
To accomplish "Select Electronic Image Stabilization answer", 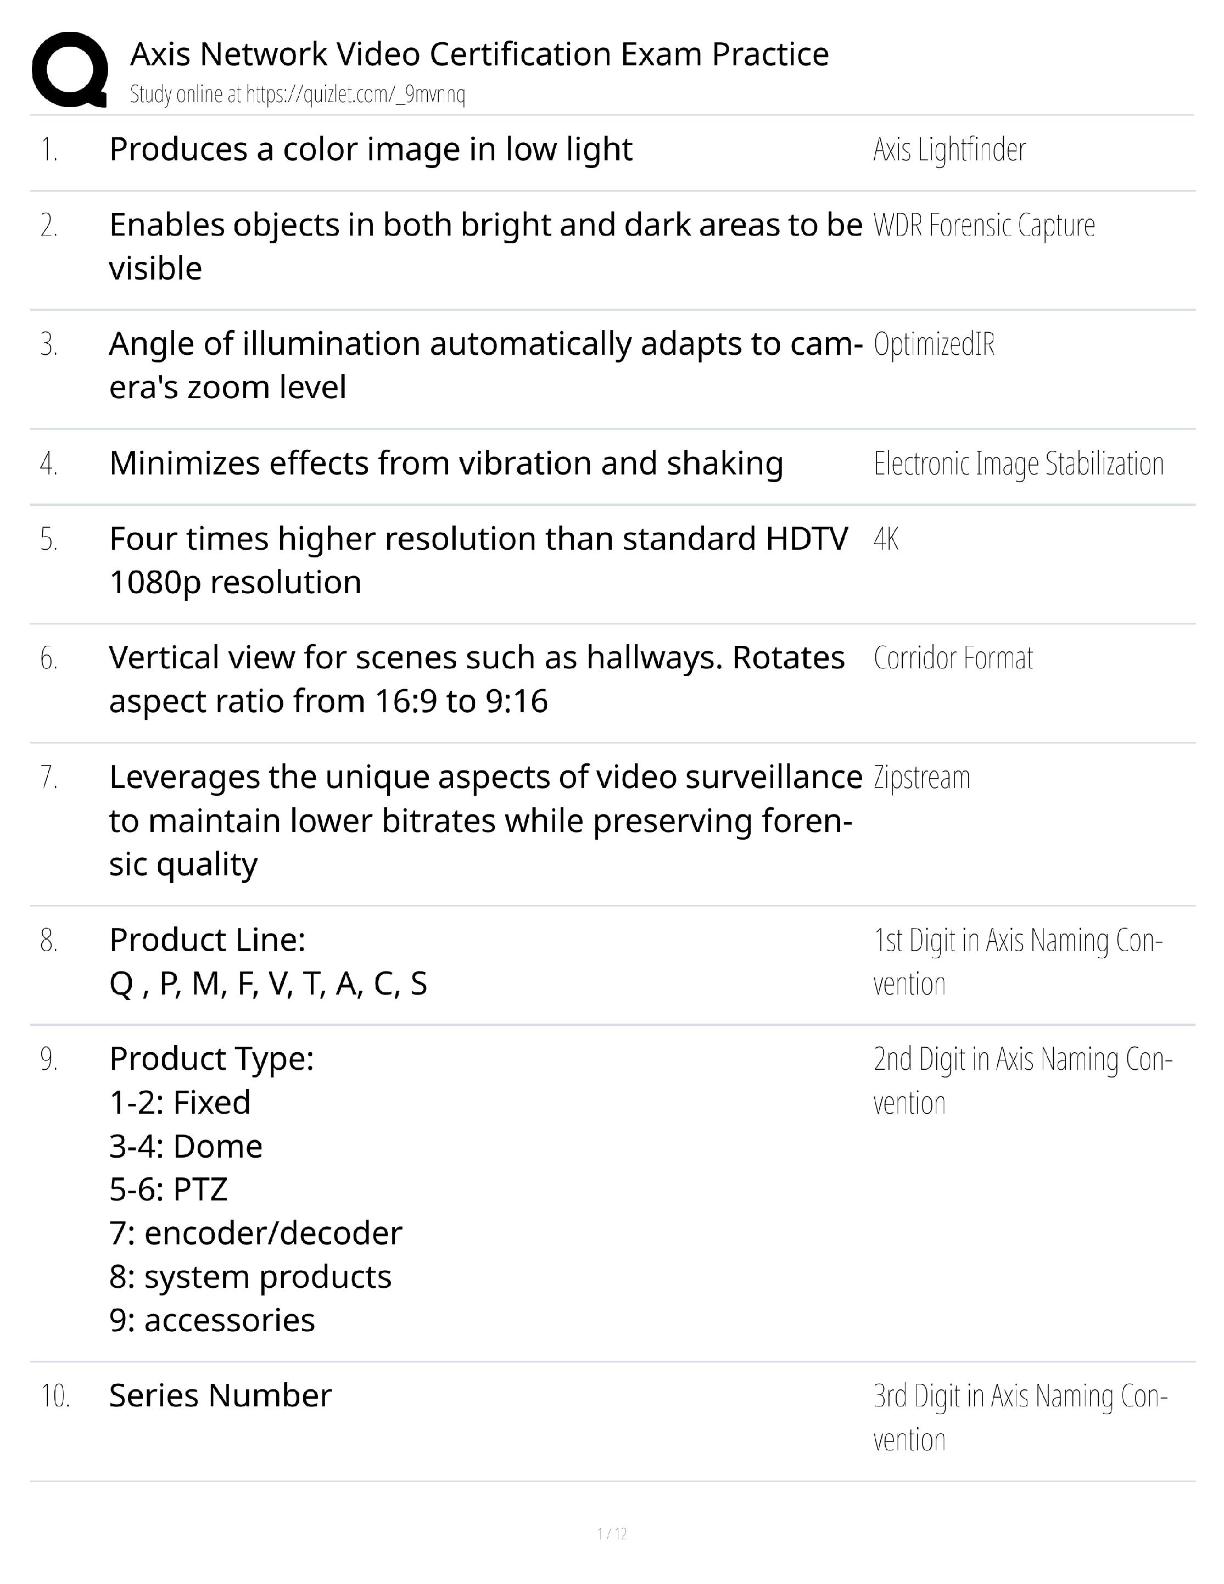I will 1019,464.
